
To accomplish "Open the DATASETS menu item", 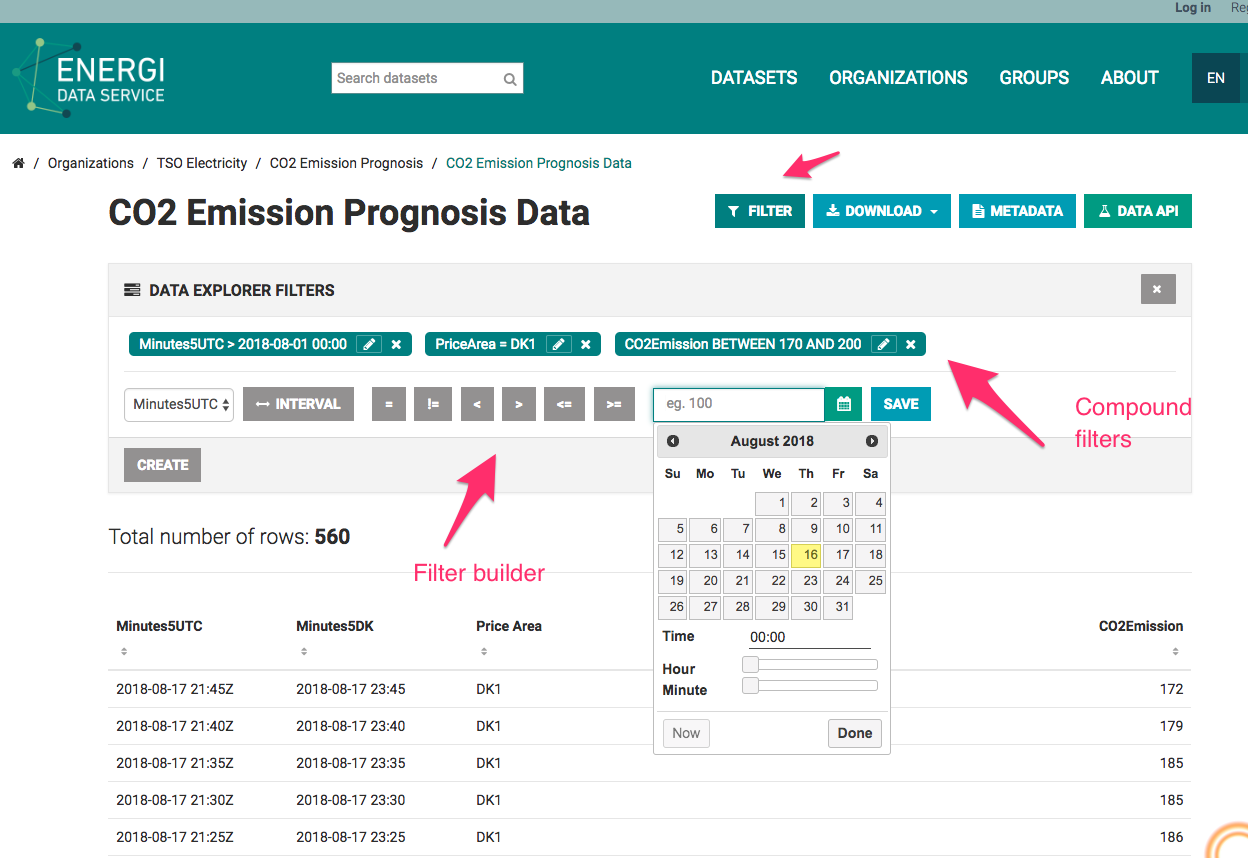I will click(753, 78).
